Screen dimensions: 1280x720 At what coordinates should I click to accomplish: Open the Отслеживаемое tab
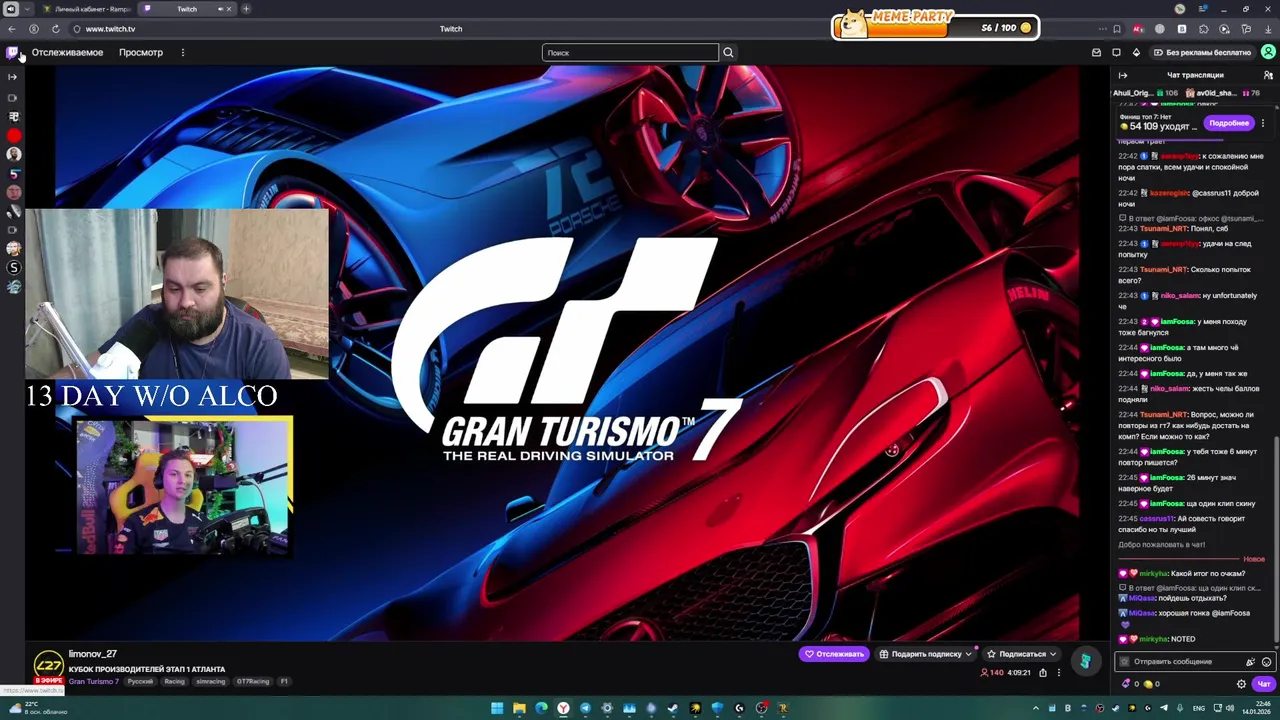pos(67,52)
